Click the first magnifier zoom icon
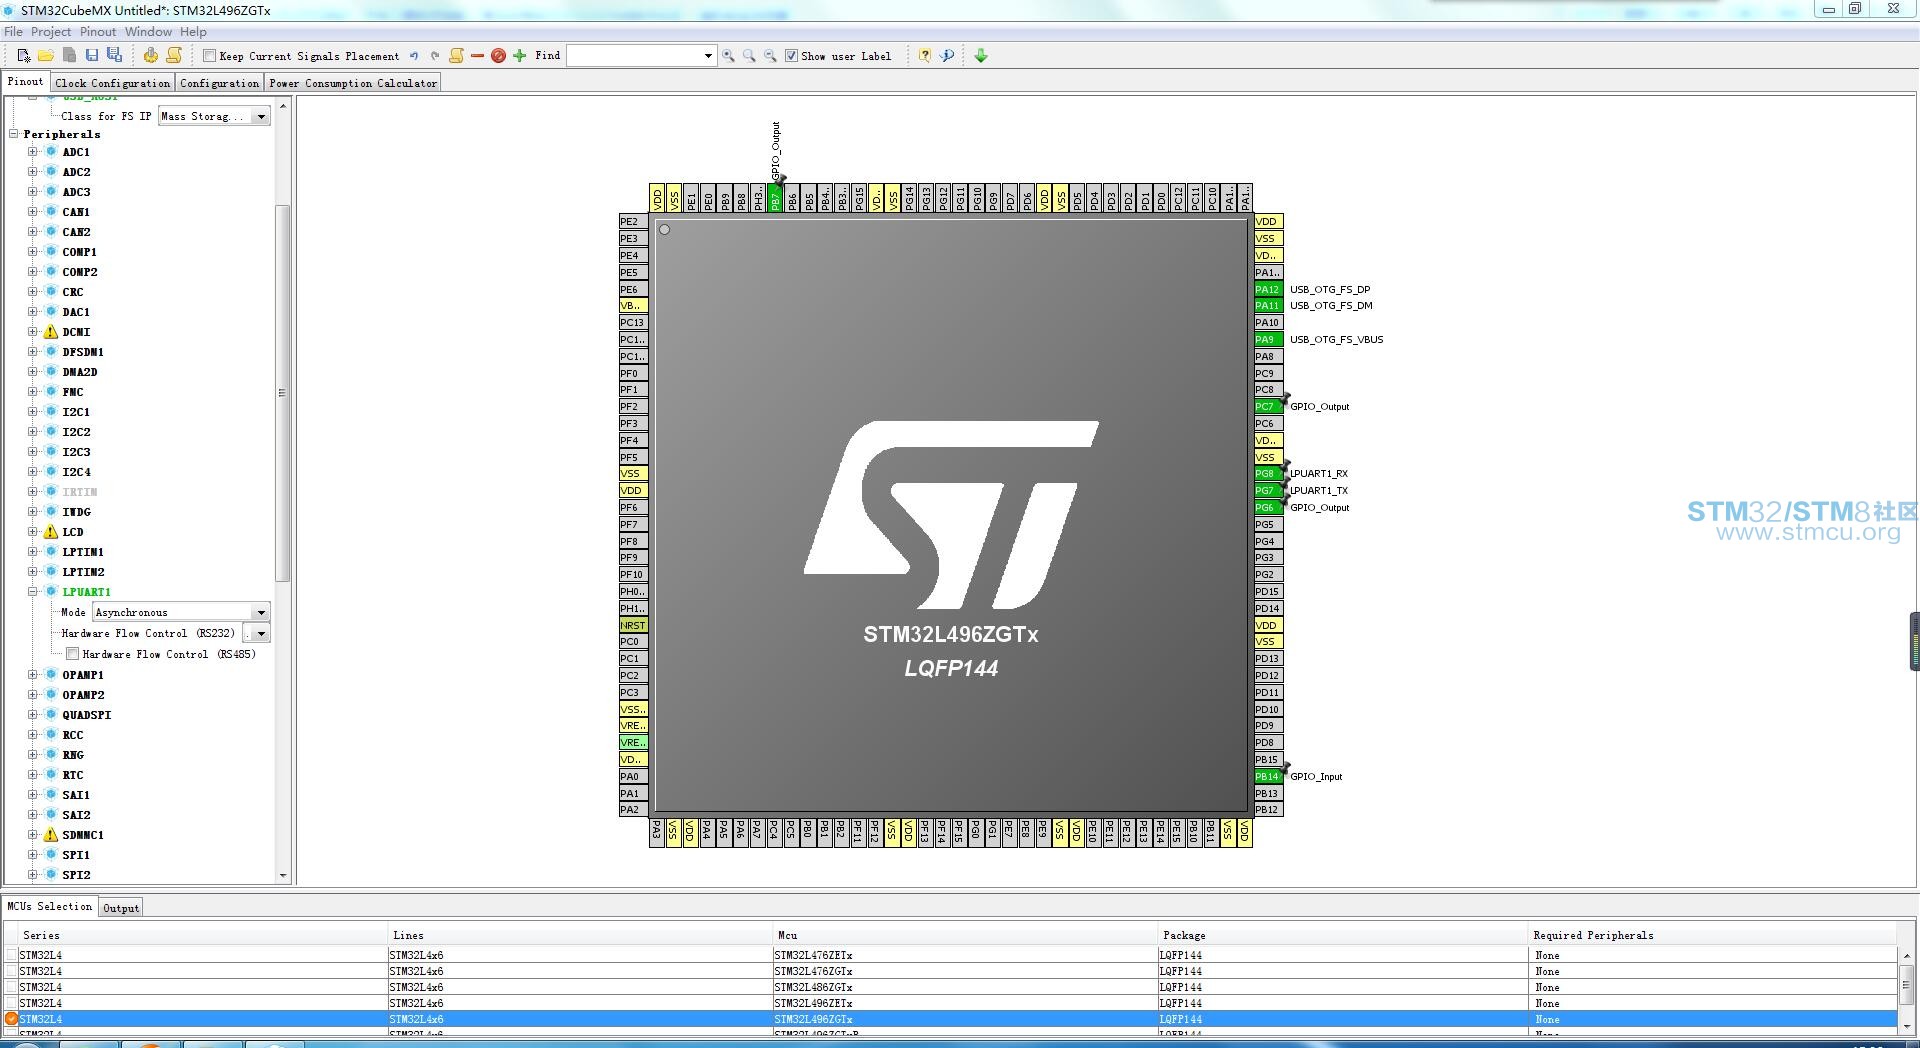Image resolution: width=1920 pixels, height=1048 pixels. click(728, 56)
